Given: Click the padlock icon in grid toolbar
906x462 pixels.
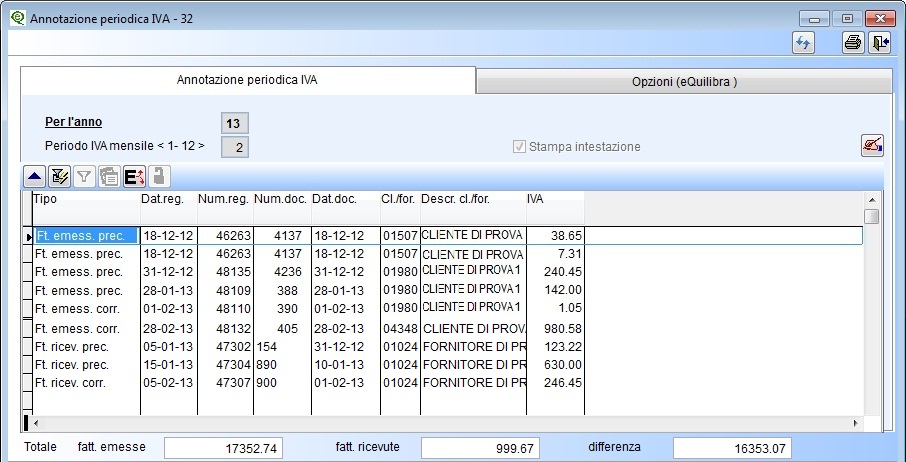Looking at the screenshot, I should coord(159,177).
